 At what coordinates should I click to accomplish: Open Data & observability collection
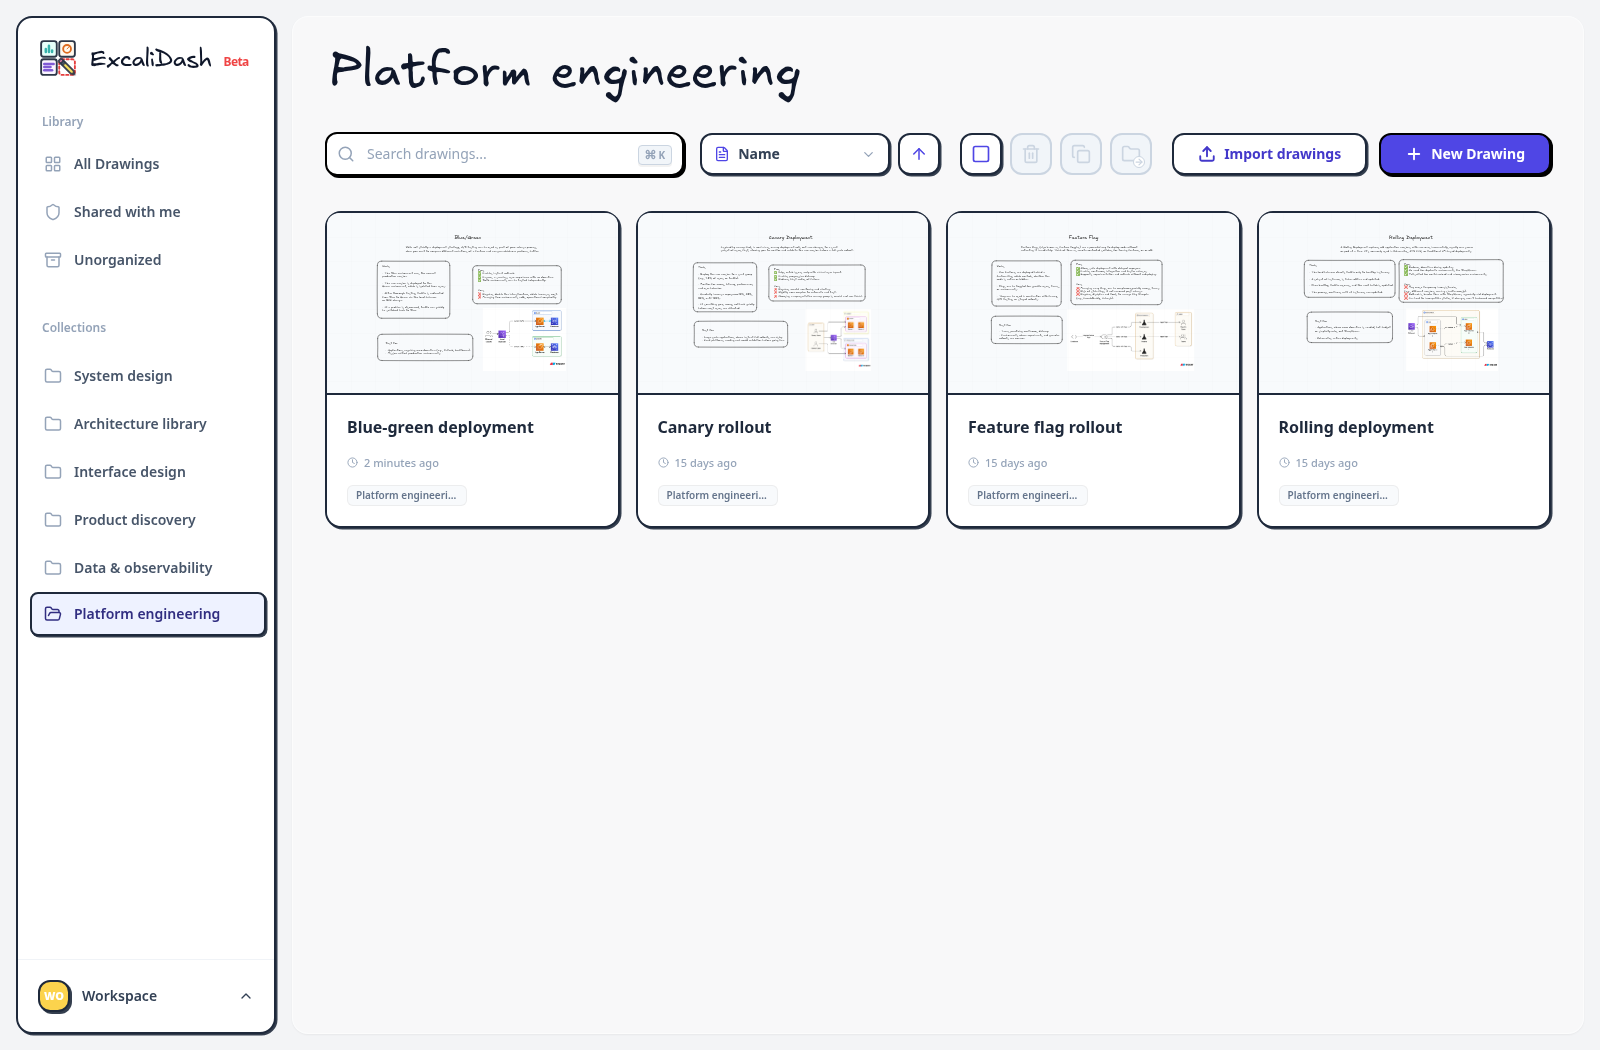pos(147,568)
